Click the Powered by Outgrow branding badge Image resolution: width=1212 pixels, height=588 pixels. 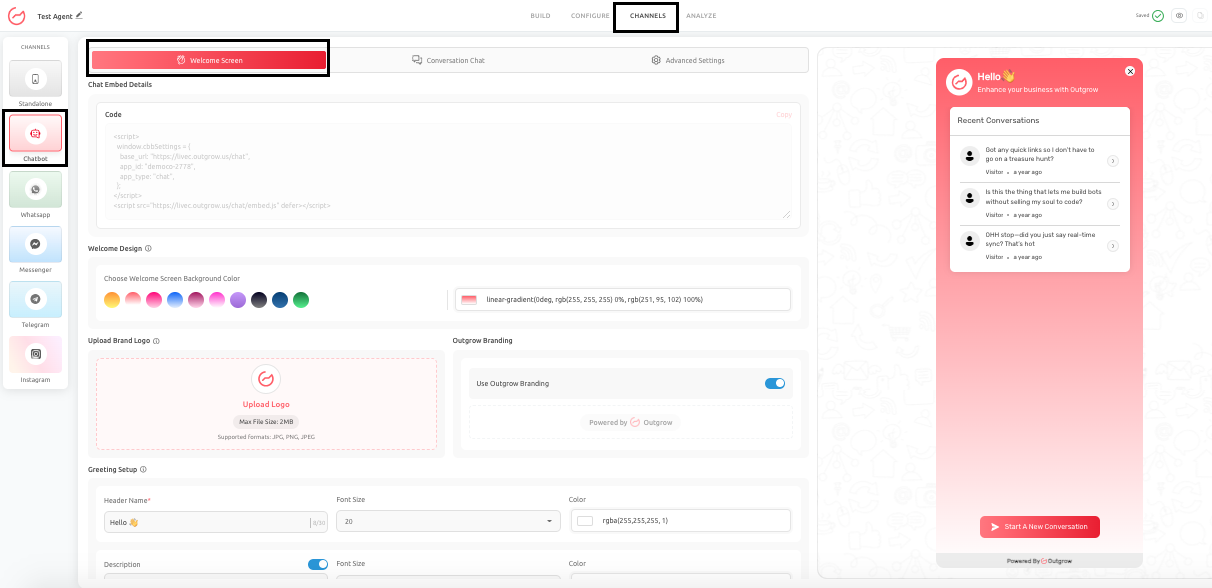(x=631, y=422)
